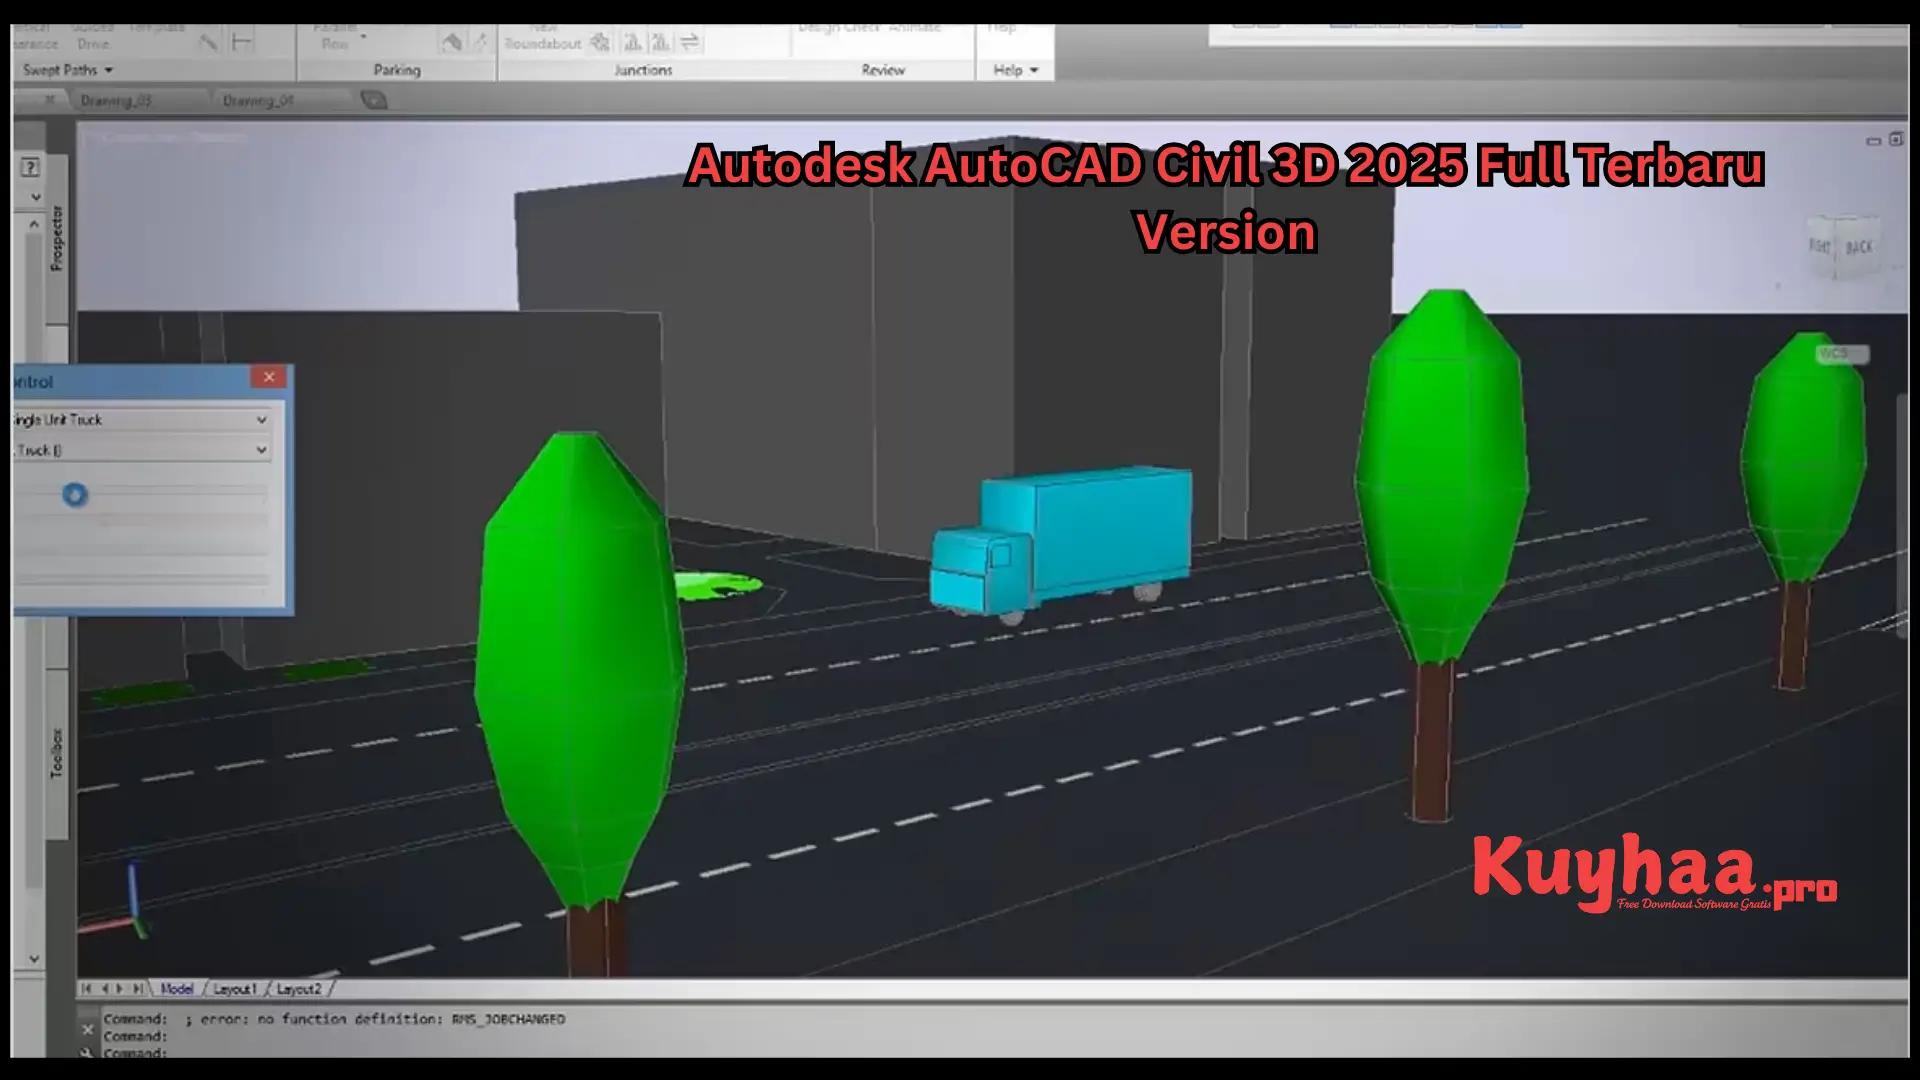Switch to the Drawing_04 tab
Screen dimensions: 1920x1080
(x=260, y=99)
